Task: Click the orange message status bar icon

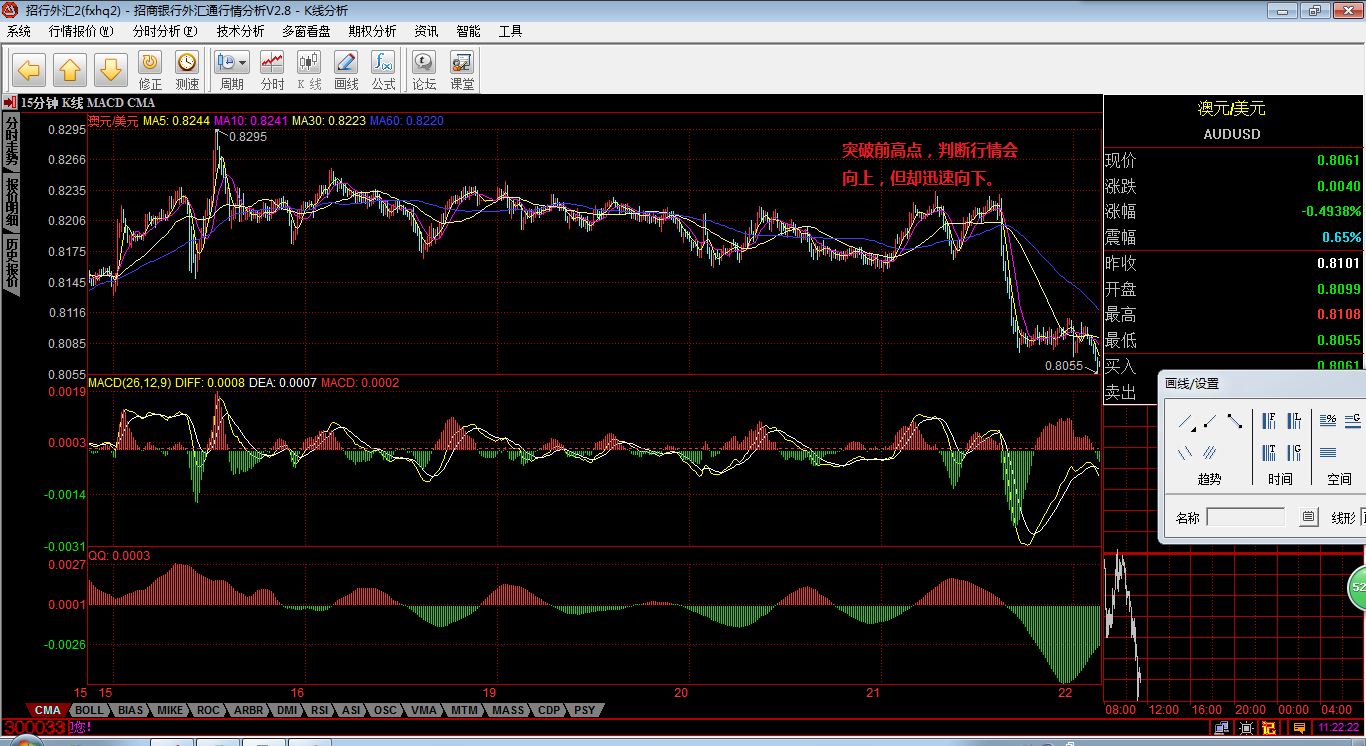Action: coord(1299,728)
